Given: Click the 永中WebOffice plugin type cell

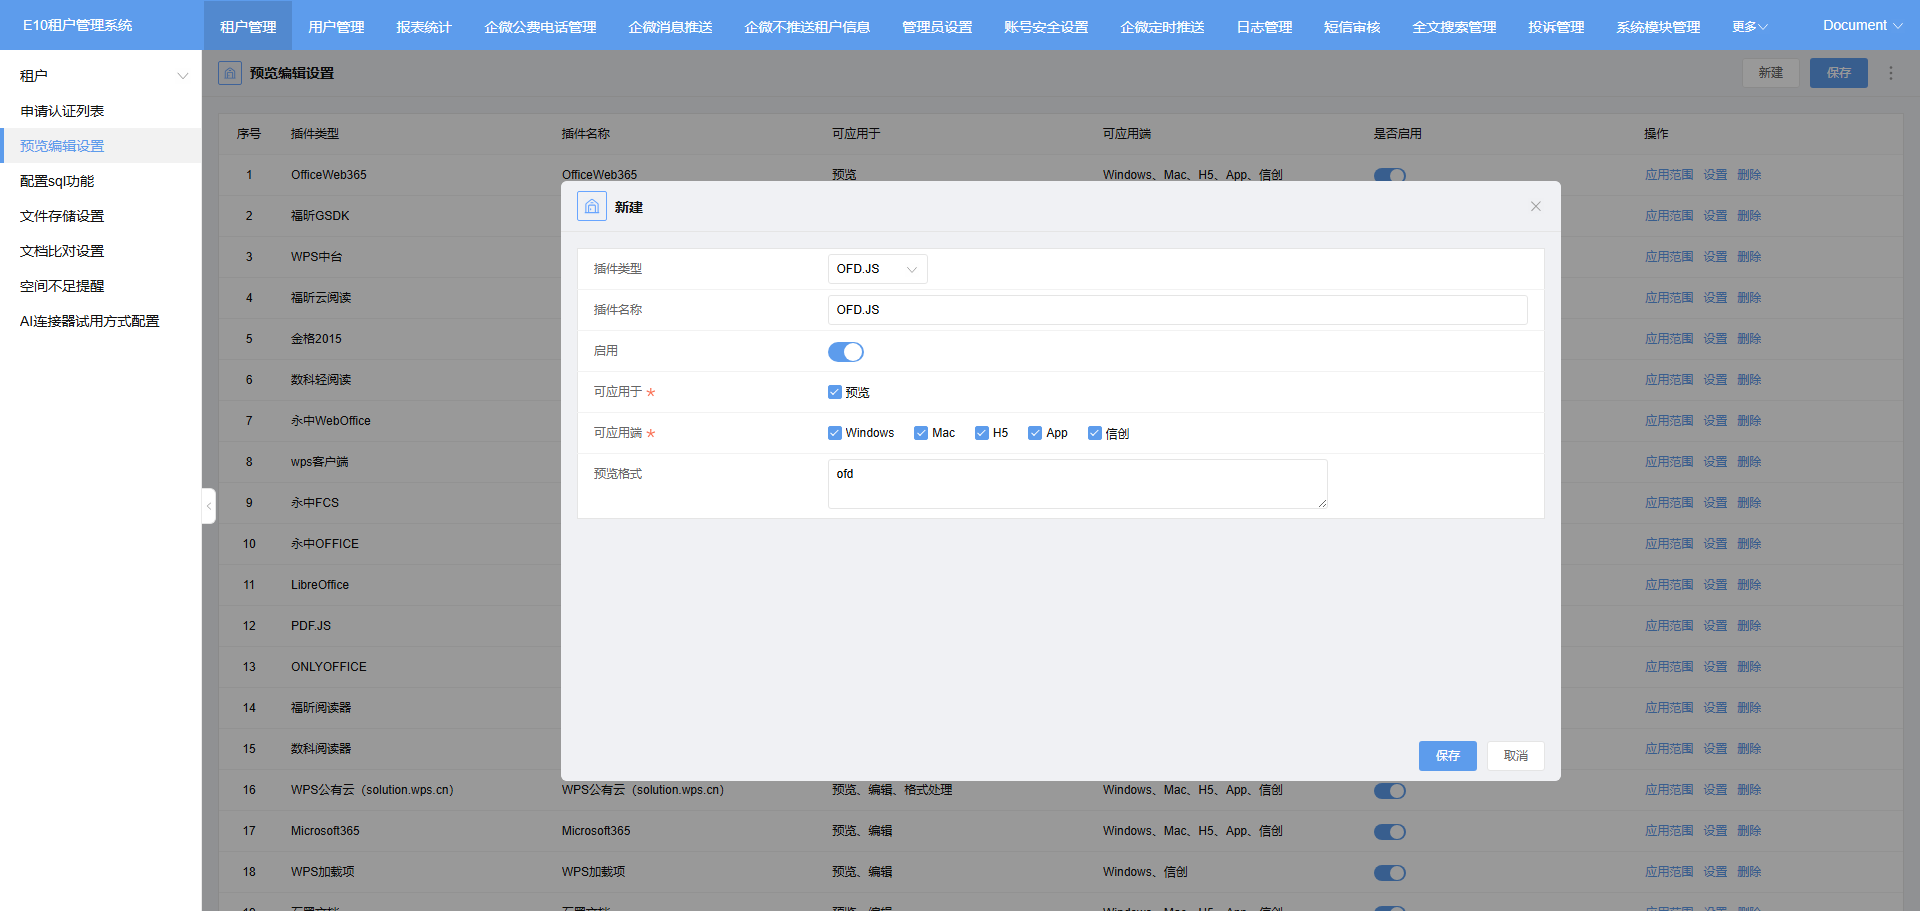Looking at the screenshot, I should pyautogui.click(x=331, y=421).
